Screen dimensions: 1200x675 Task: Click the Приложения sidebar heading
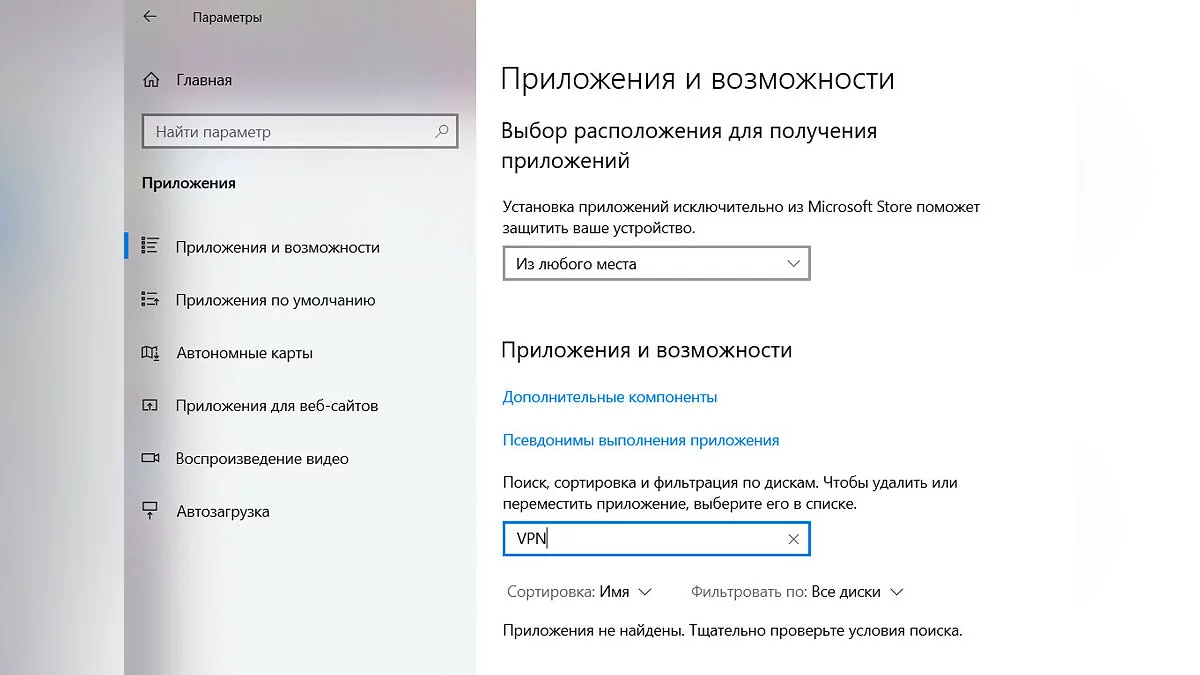click(189, 183)
